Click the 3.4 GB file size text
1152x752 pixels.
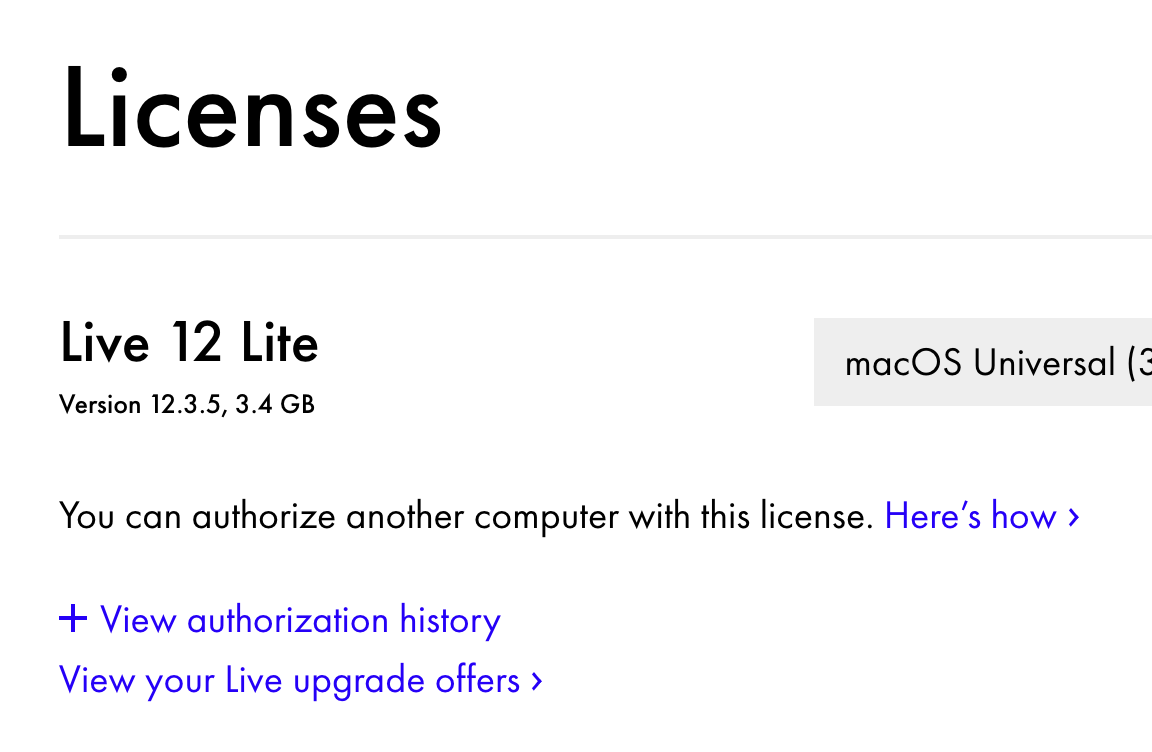(275, 405)
